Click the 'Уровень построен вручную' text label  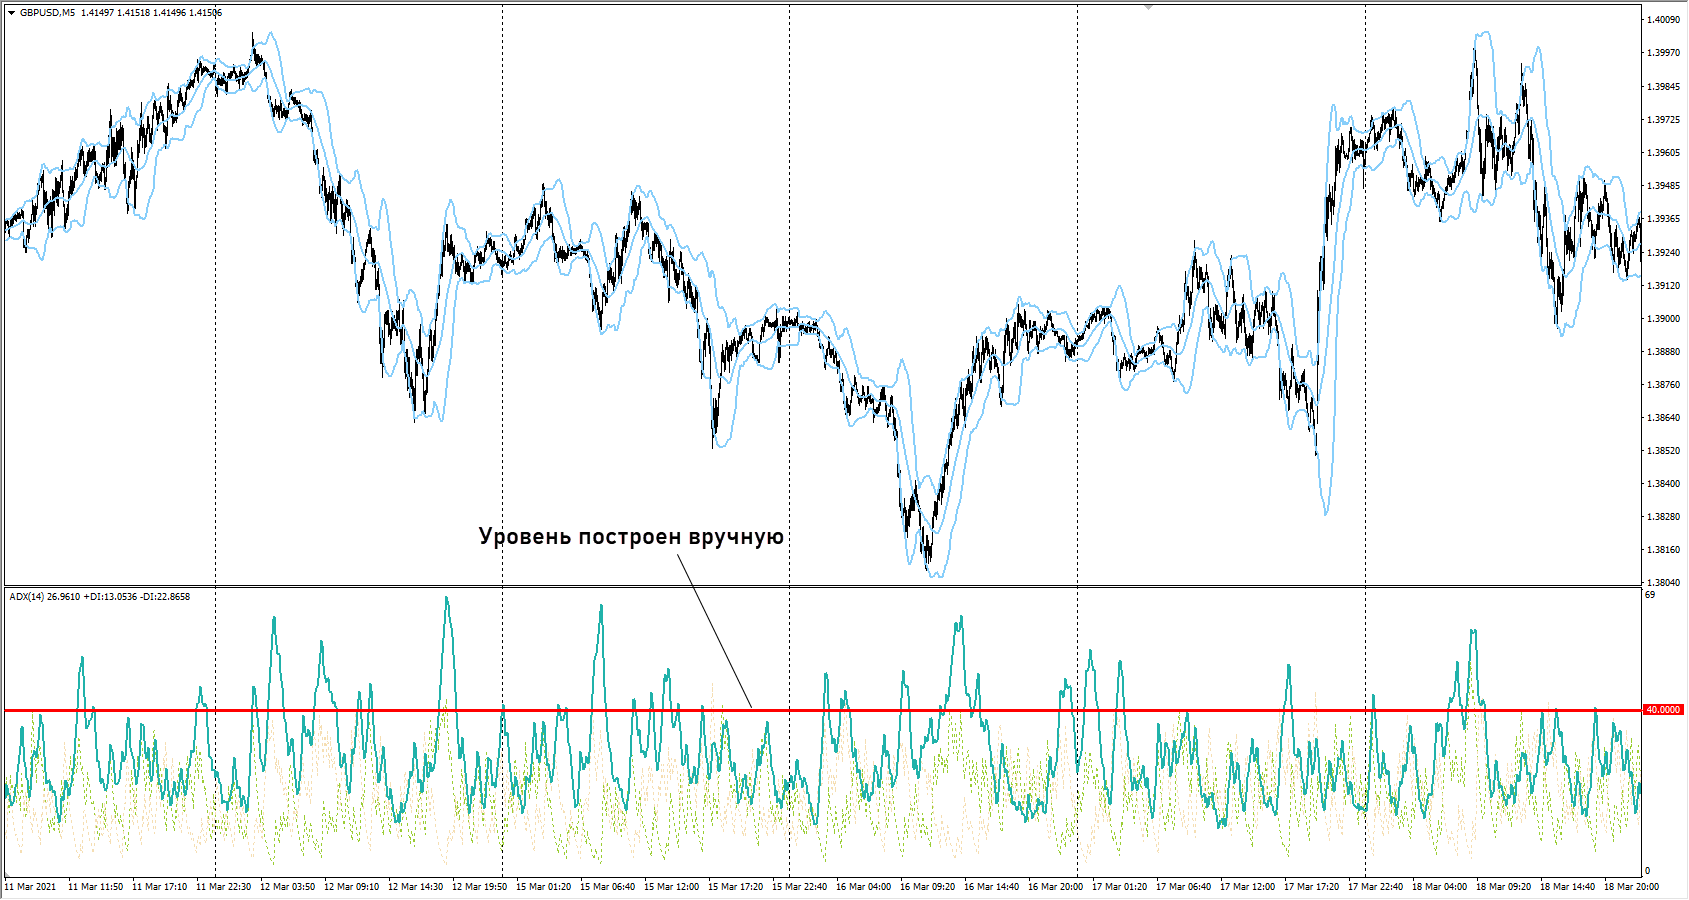click(x=630, y=537)
